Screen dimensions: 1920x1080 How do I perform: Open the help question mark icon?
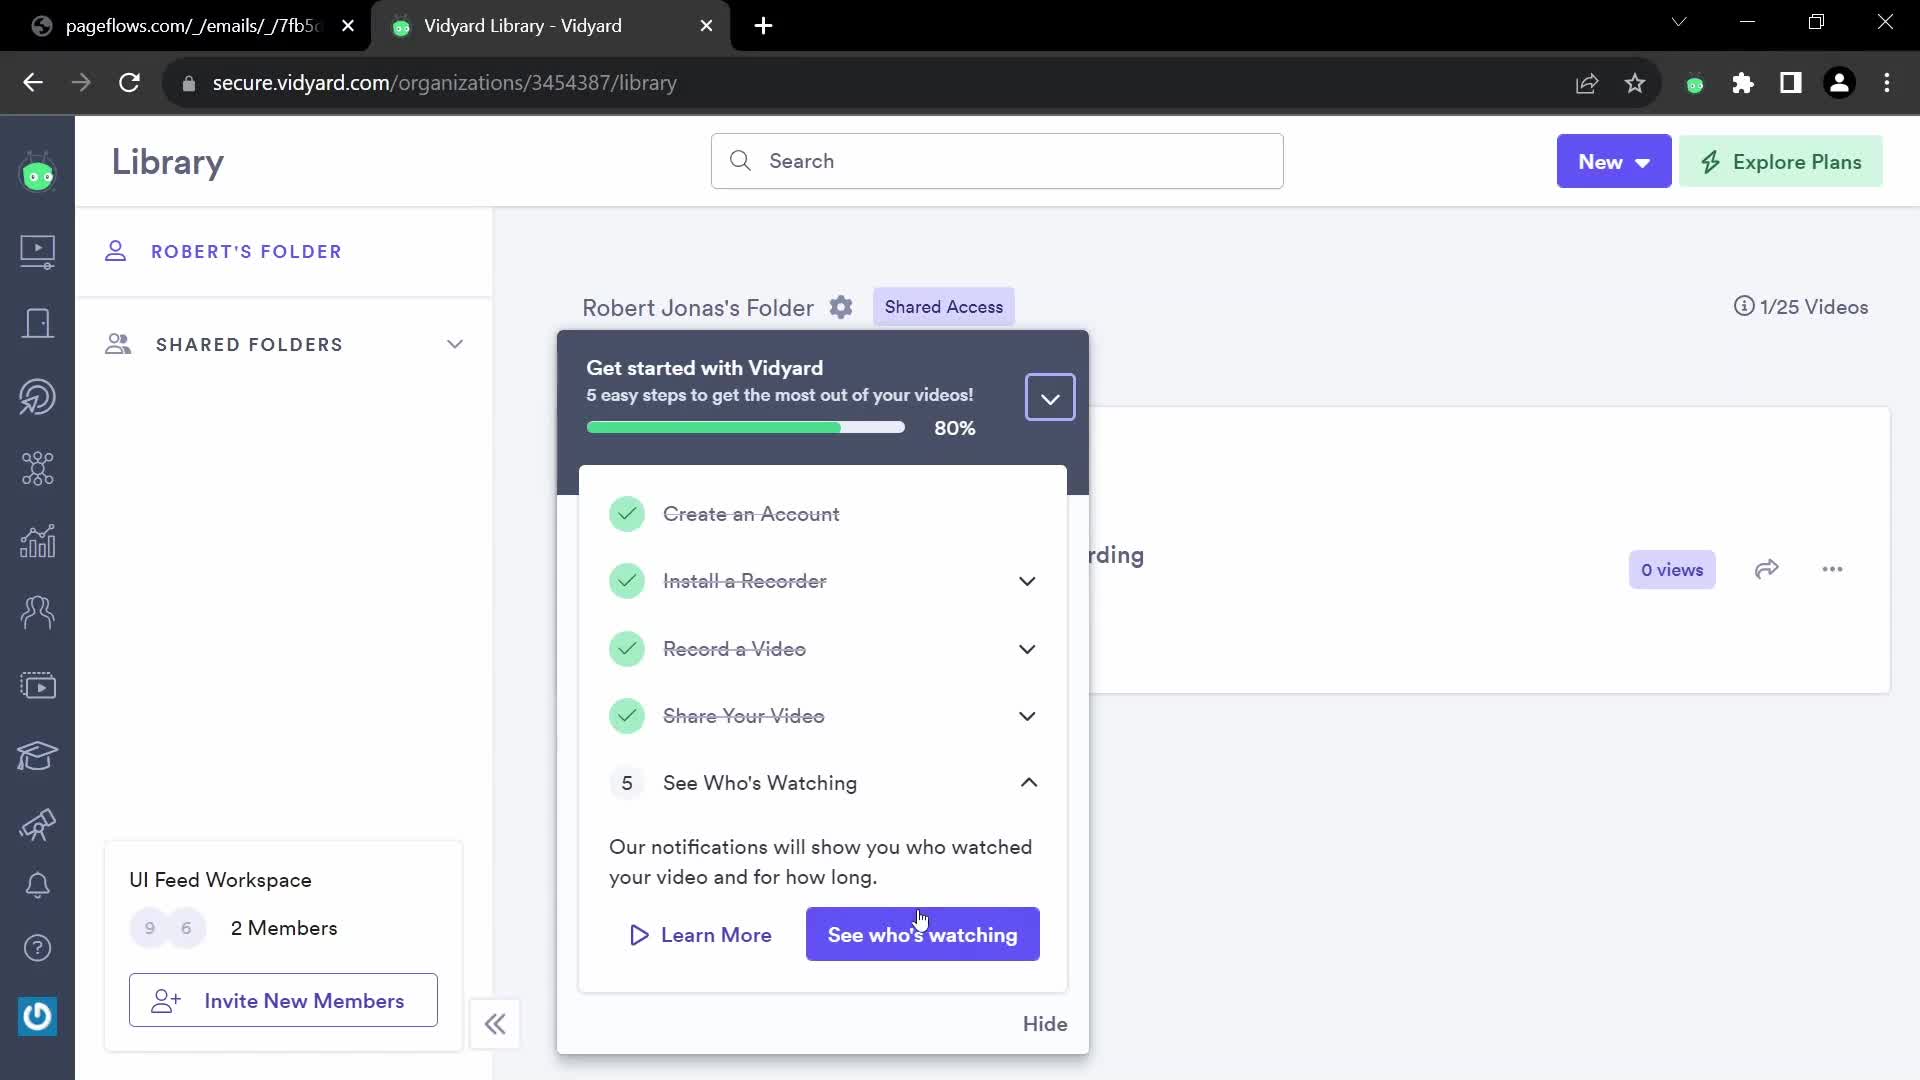[38, 947]
